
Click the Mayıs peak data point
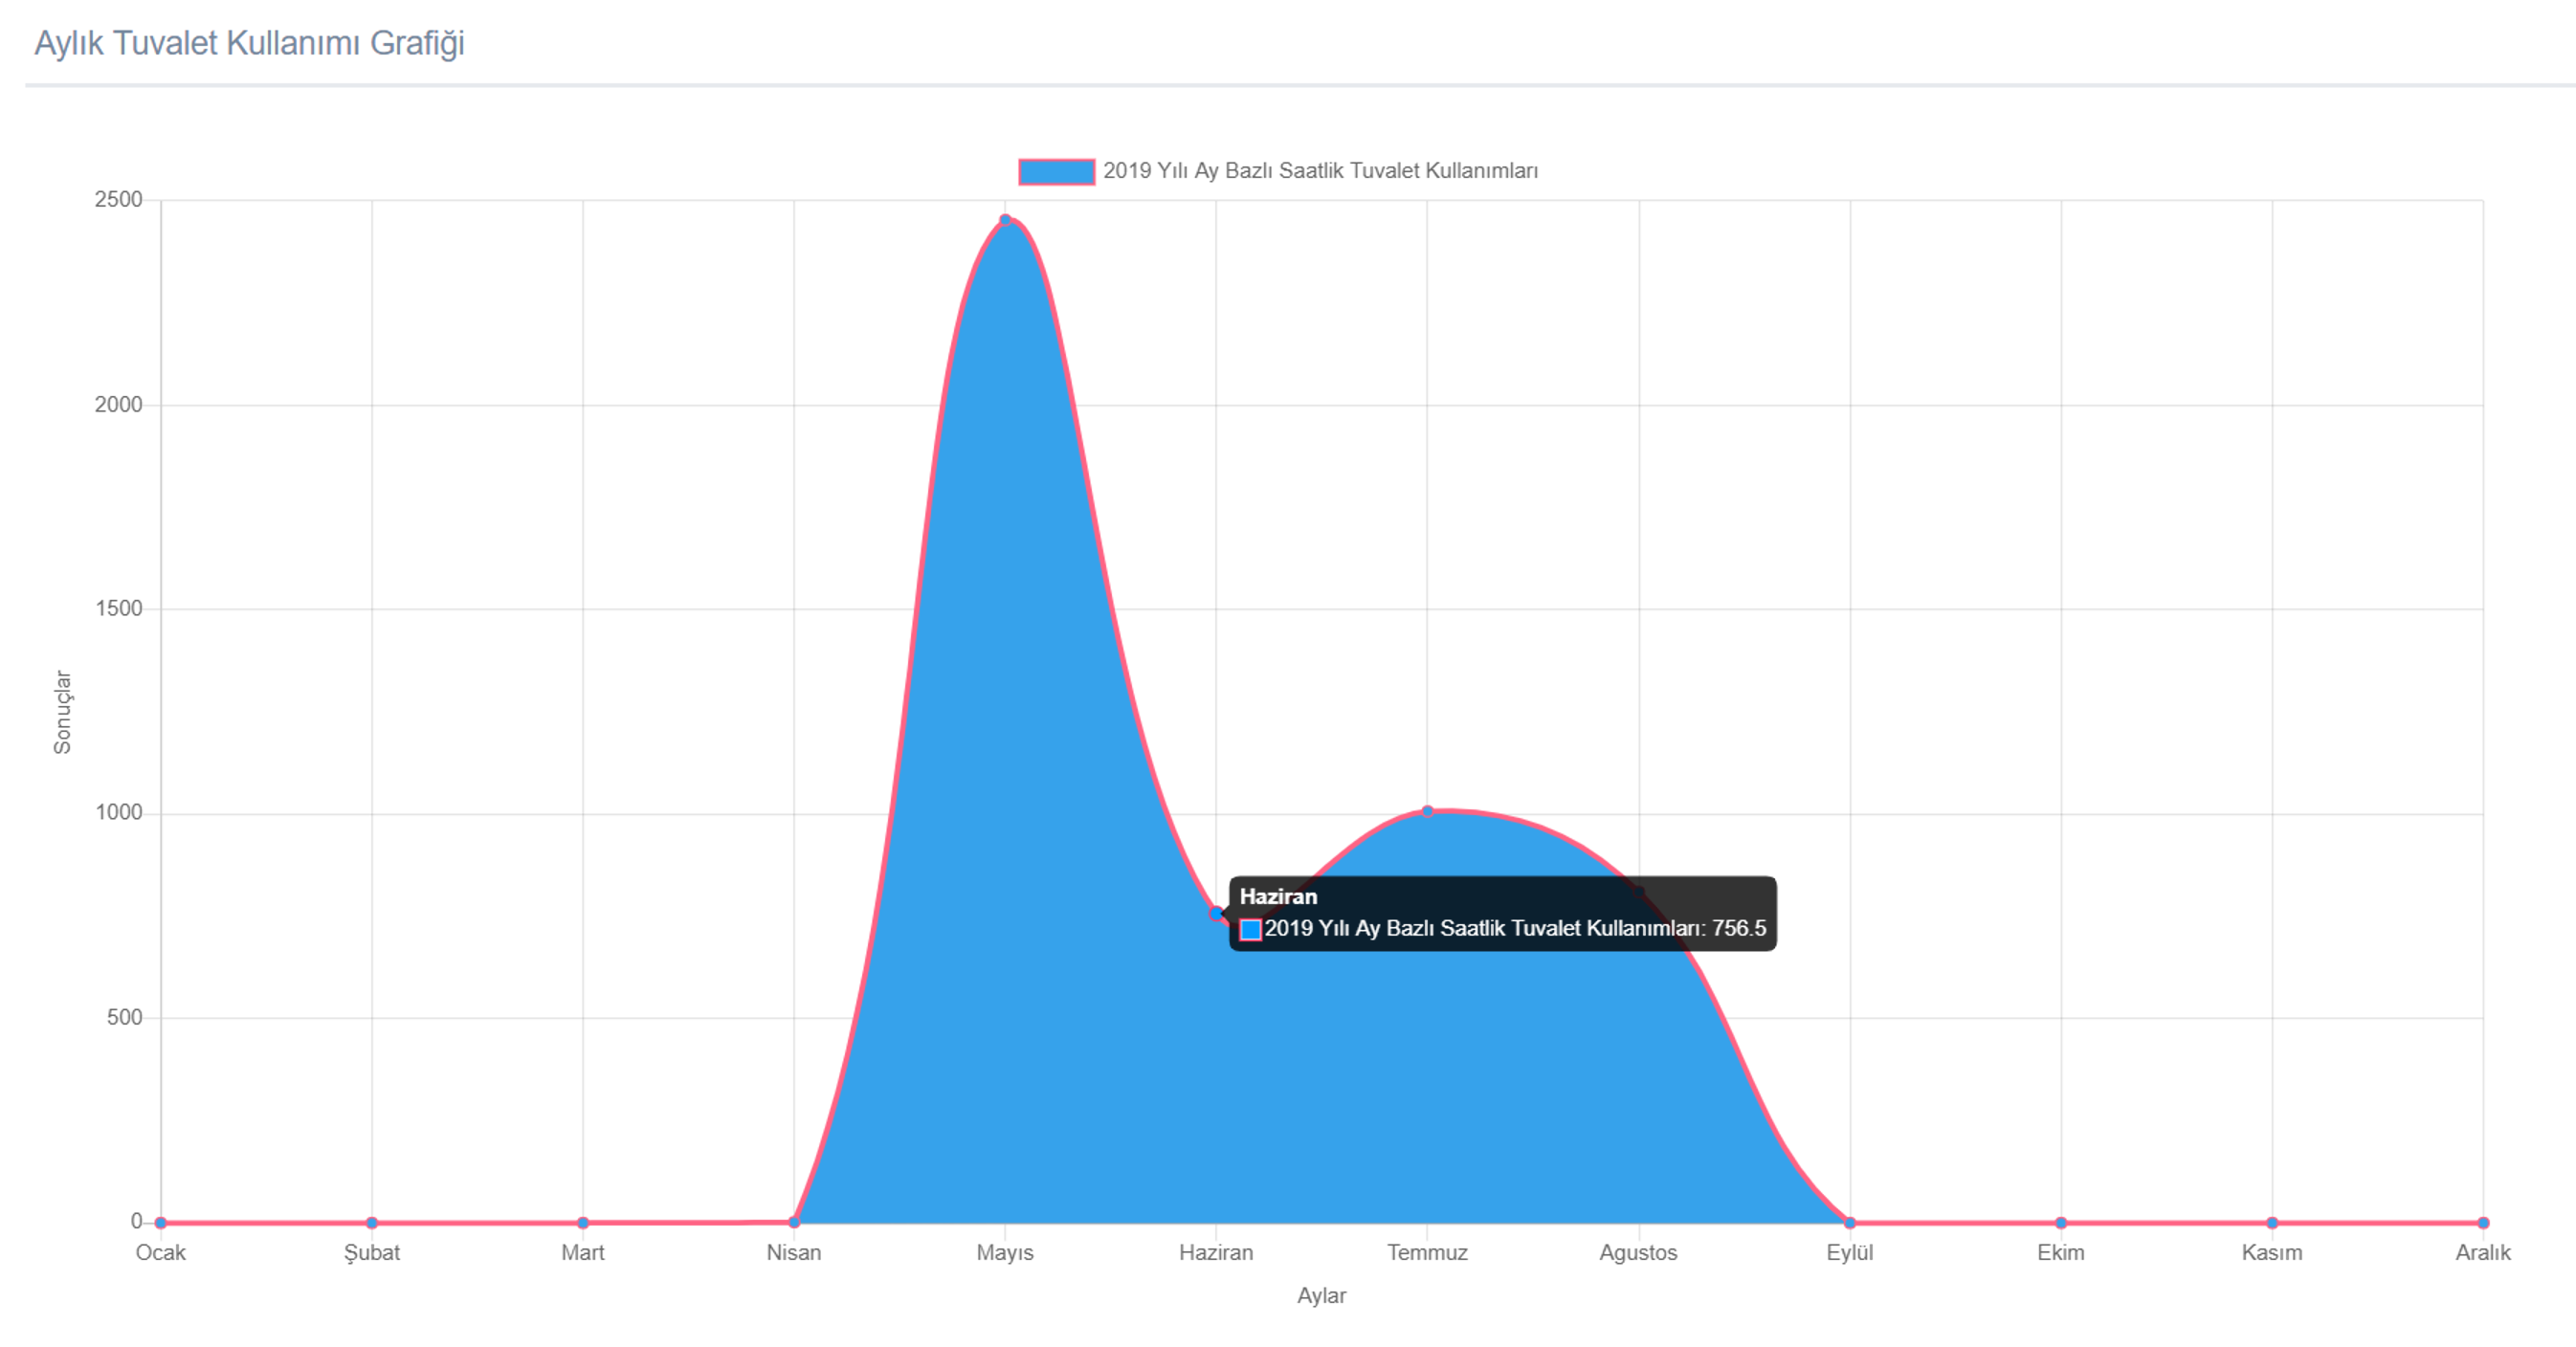point(1005,220)
